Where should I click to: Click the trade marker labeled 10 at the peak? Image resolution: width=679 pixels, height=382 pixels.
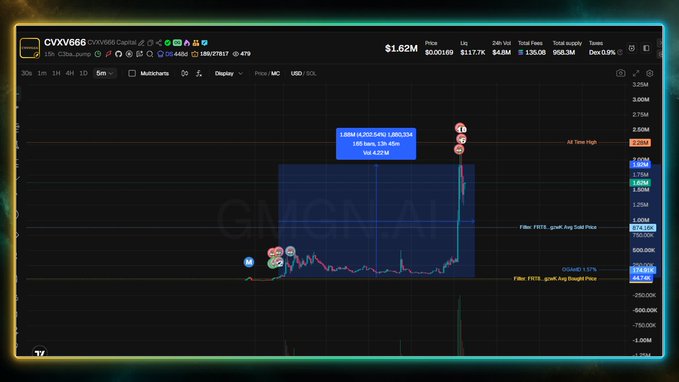tap(461, 129)
